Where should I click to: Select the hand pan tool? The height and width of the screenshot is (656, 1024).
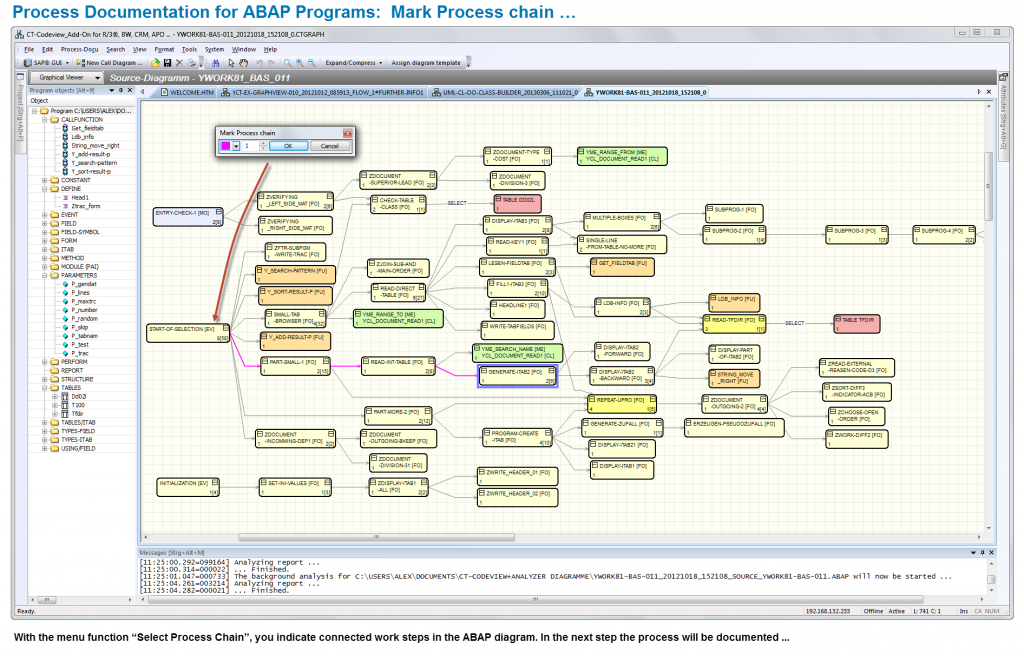click(242, 62)
